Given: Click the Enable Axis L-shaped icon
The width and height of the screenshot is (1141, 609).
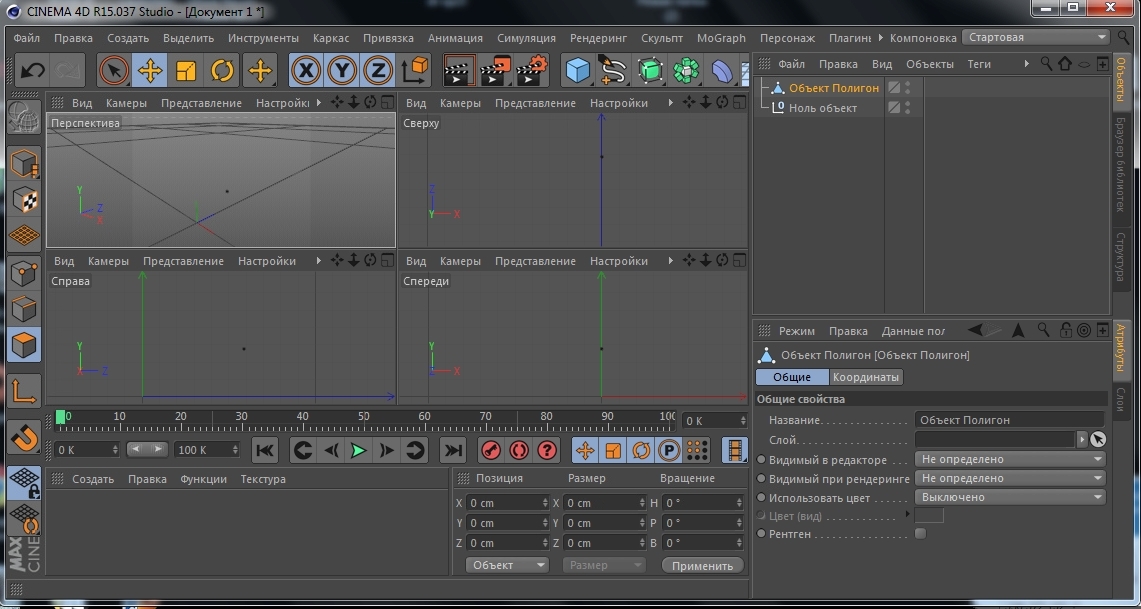Looking at the screenshot, I should tap(24, 391).
